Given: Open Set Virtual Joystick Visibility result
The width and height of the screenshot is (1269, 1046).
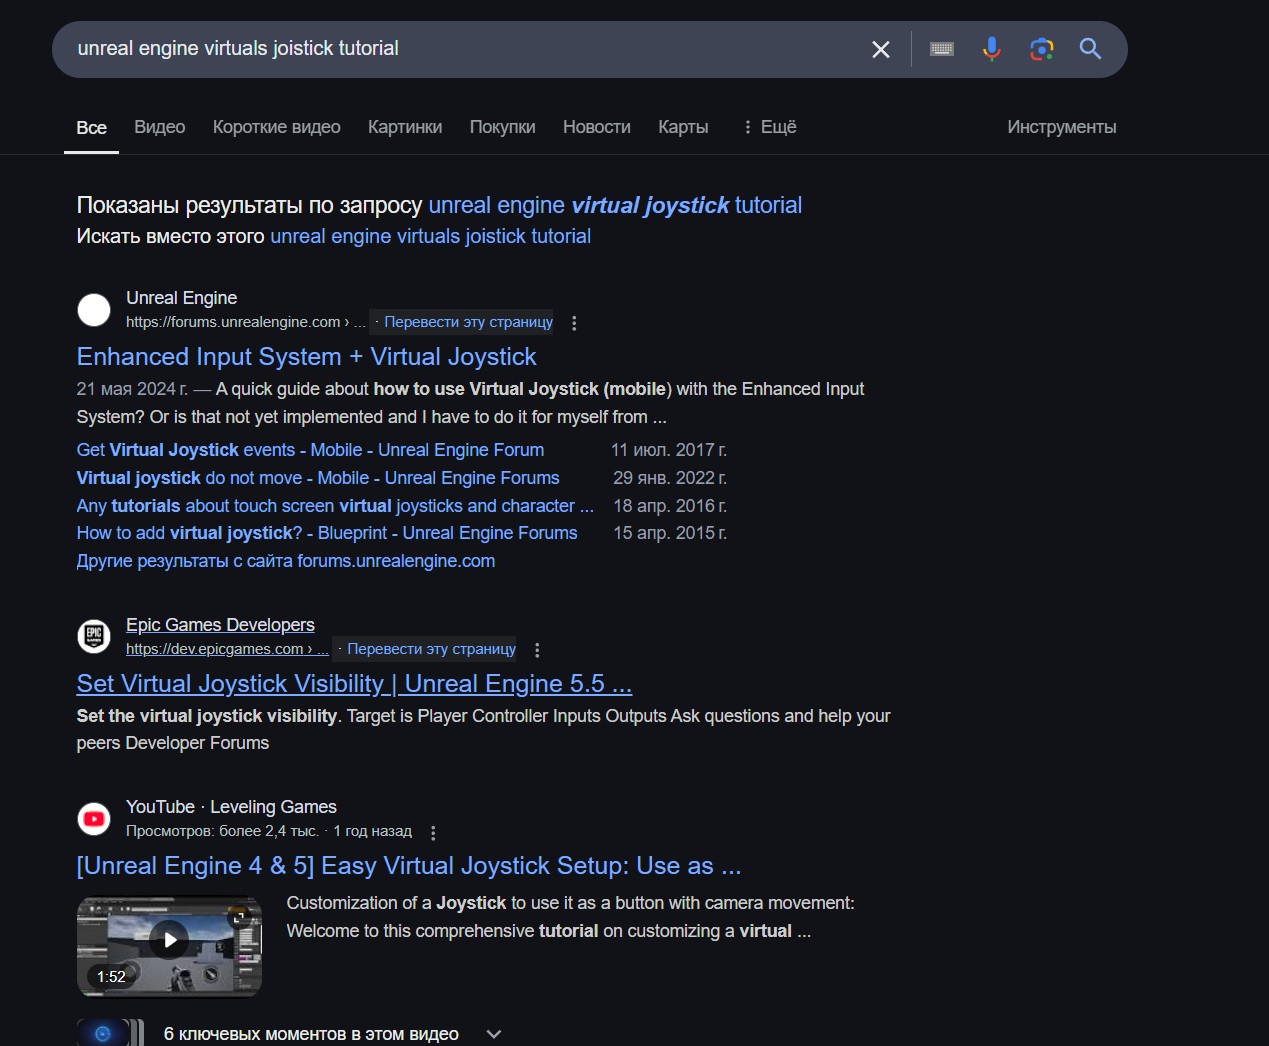Looking at the screenshot, I should pos(354,684).
